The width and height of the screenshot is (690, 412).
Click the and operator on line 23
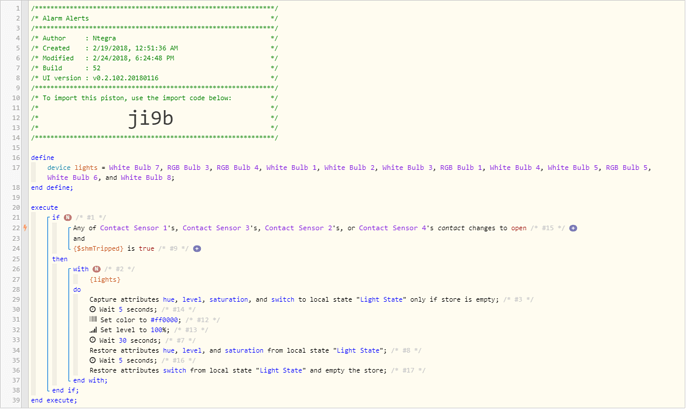pos(79,239)
